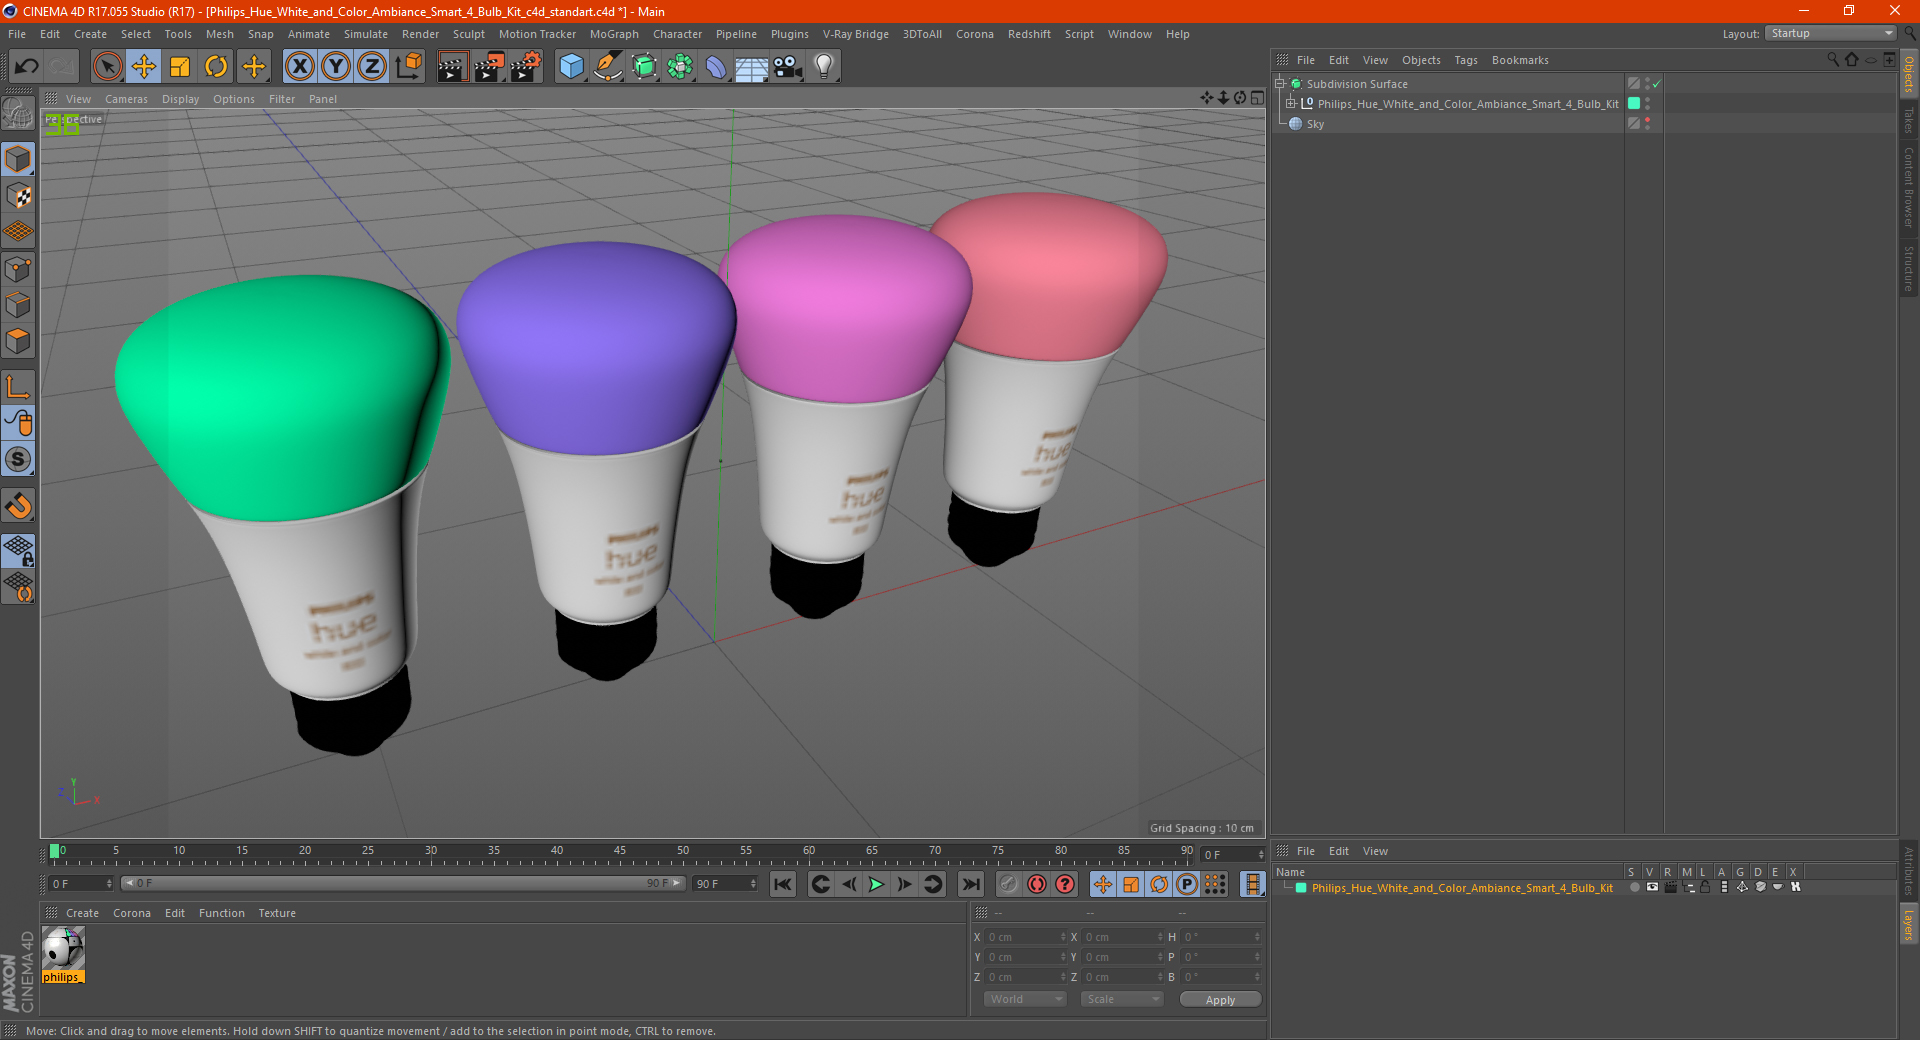
Task: Toggle layer Solo column for Philips_Hue layer
Action: (1634, 887)
